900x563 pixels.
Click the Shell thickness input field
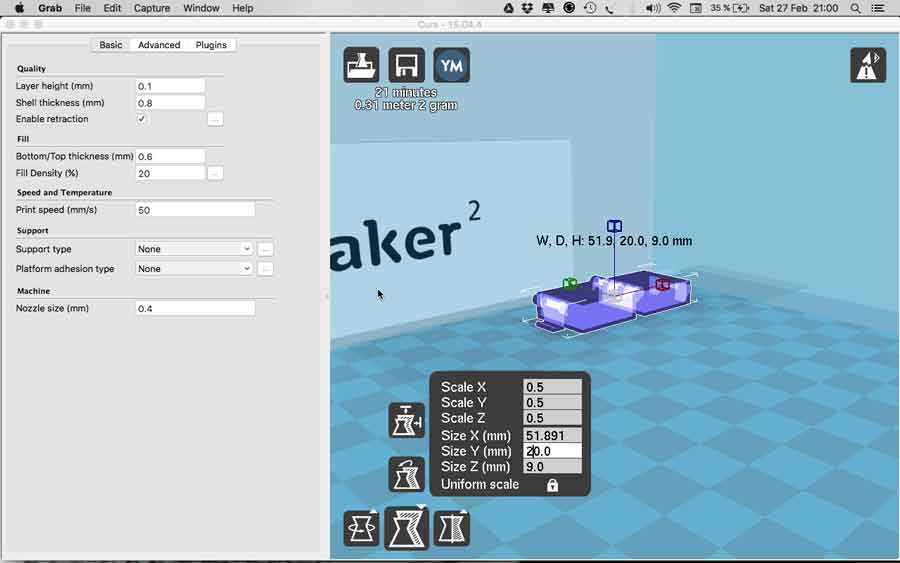point(170,103)
